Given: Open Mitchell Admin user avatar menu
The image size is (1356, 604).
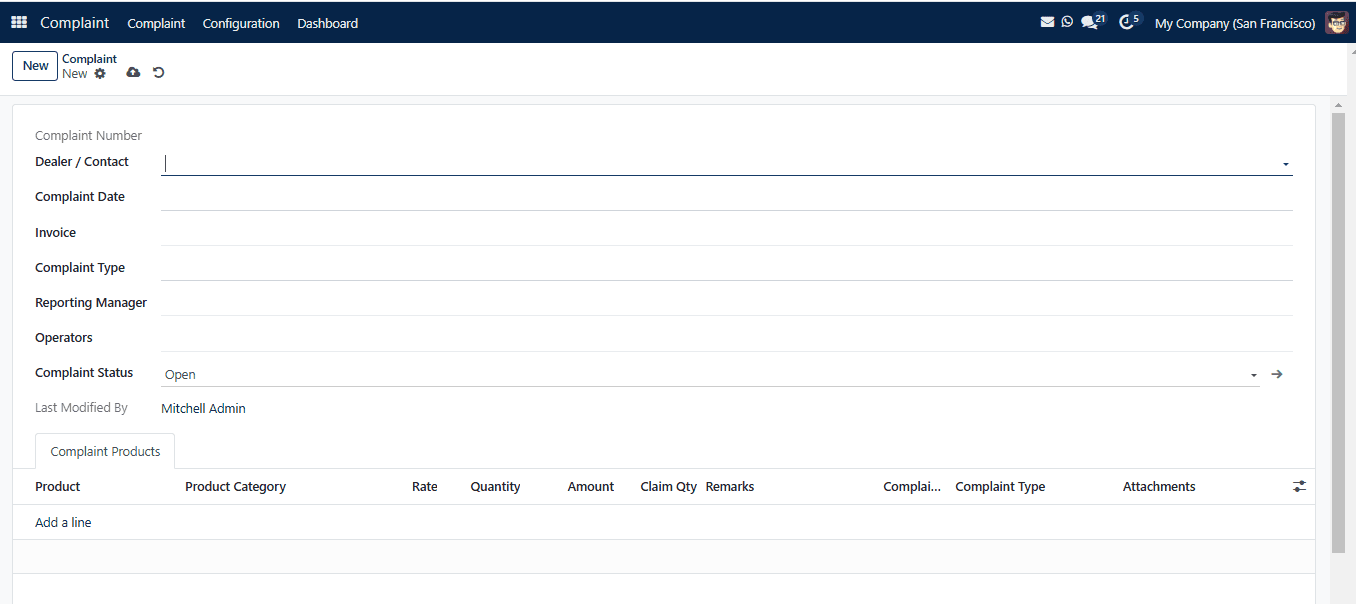Looking at the screenshot, I should coord(1337,22).
